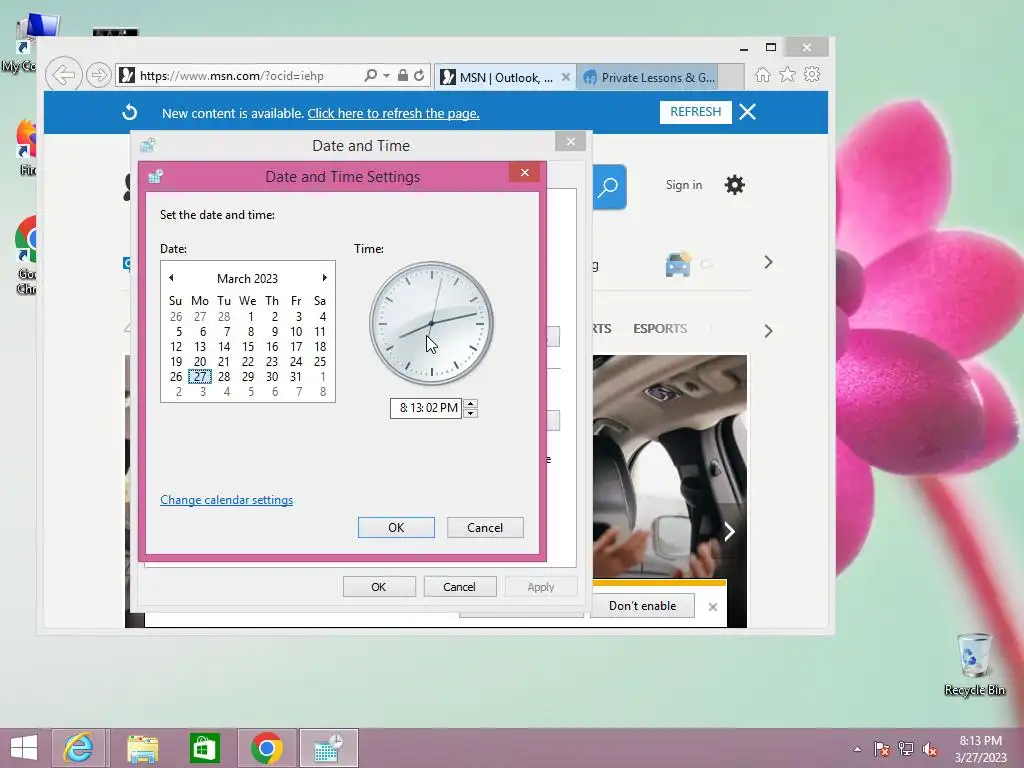Open Favorites star icon
Image resolution: width=1024 pixels, height=768 pixels.
(x=788, y=75)
